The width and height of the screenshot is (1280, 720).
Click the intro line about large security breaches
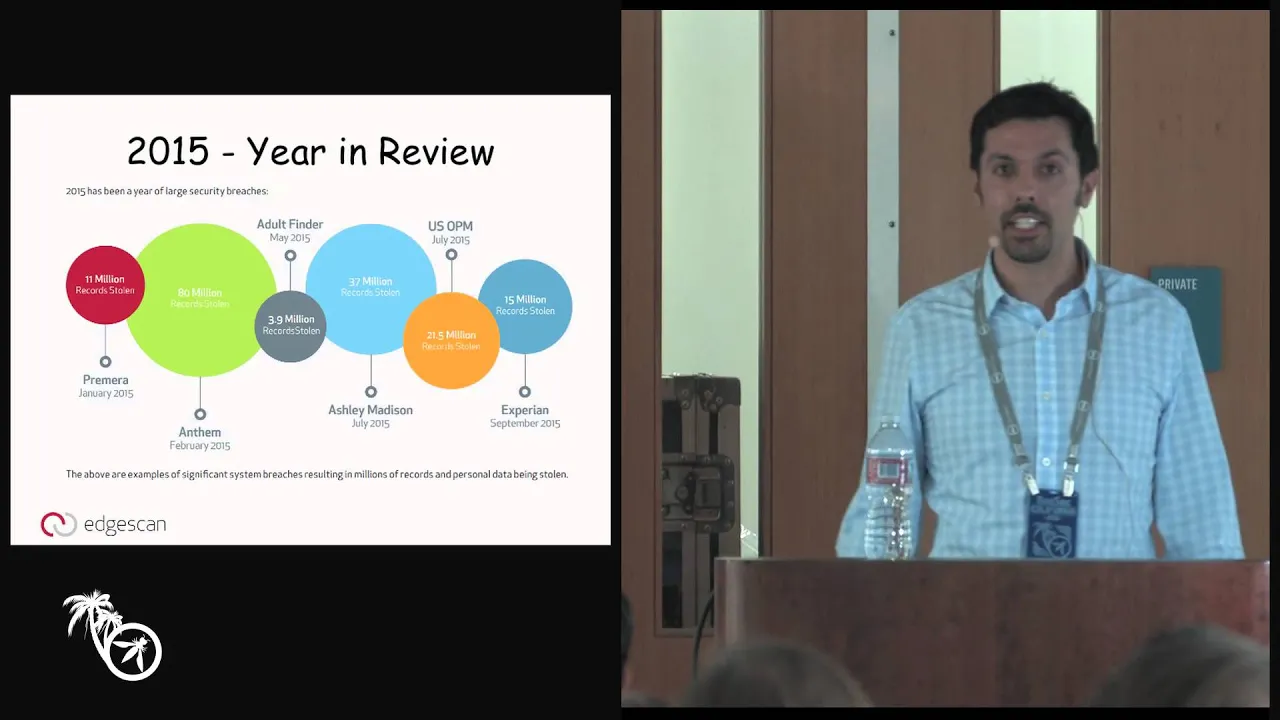point(167,191)
